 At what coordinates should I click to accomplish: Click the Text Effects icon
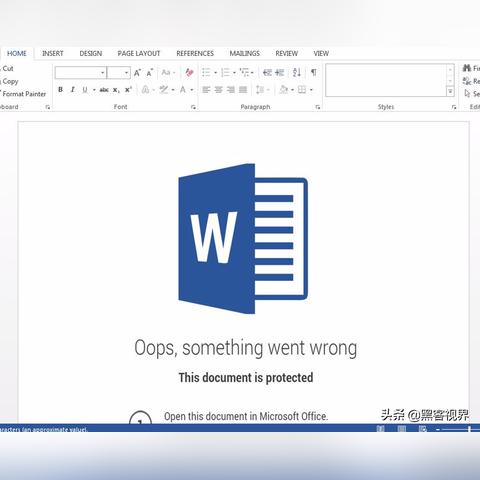coord(145,89)
